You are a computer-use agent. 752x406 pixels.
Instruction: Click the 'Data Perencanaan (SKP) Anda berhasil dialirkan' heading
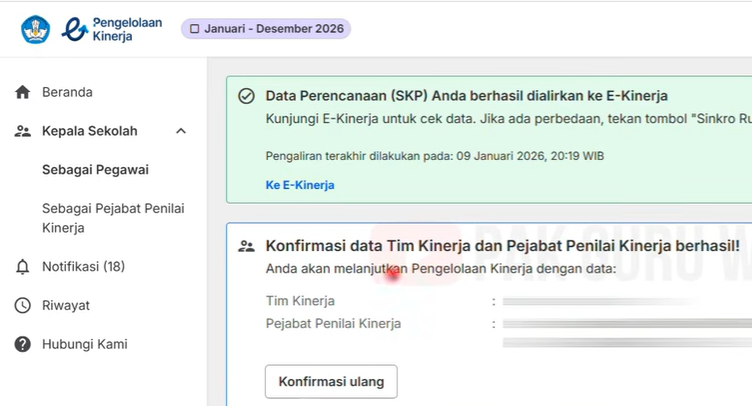click(466, 96)
